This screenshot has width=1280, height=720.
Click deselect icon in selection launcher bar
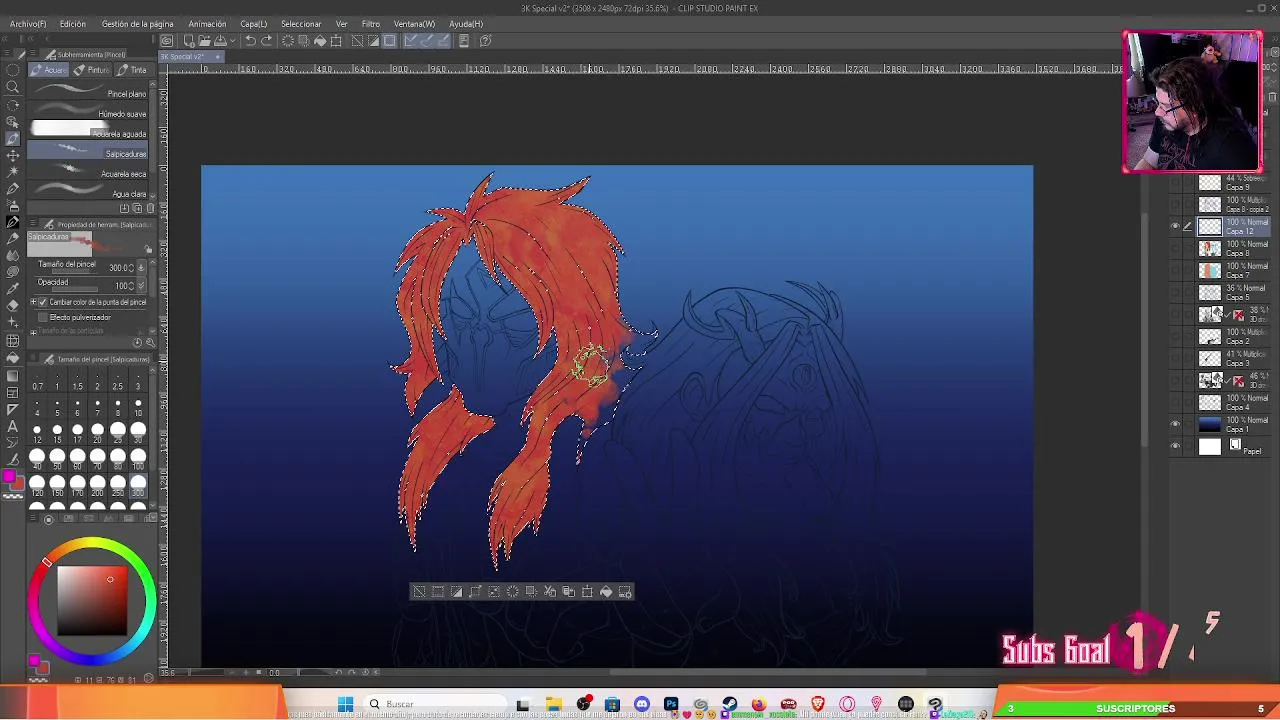pyautogui.click(x=419, y=592)
